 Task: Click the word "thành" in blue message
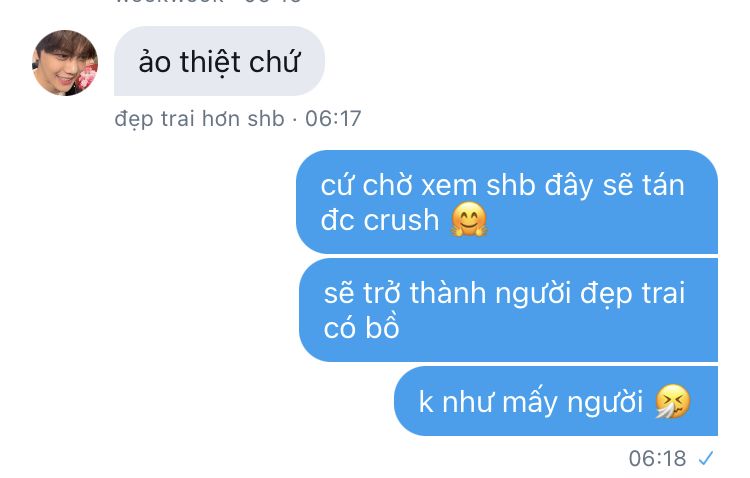click(x=447, y=293)
